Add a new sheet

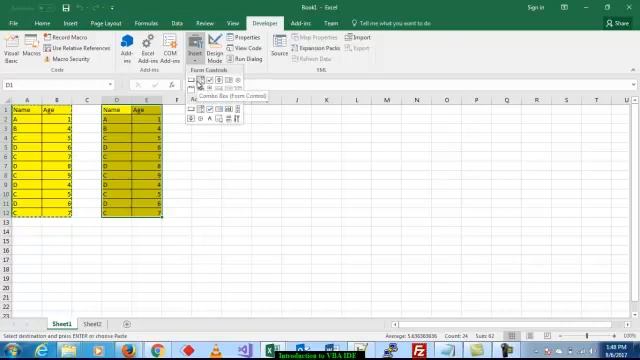click(x=127, y=324)
